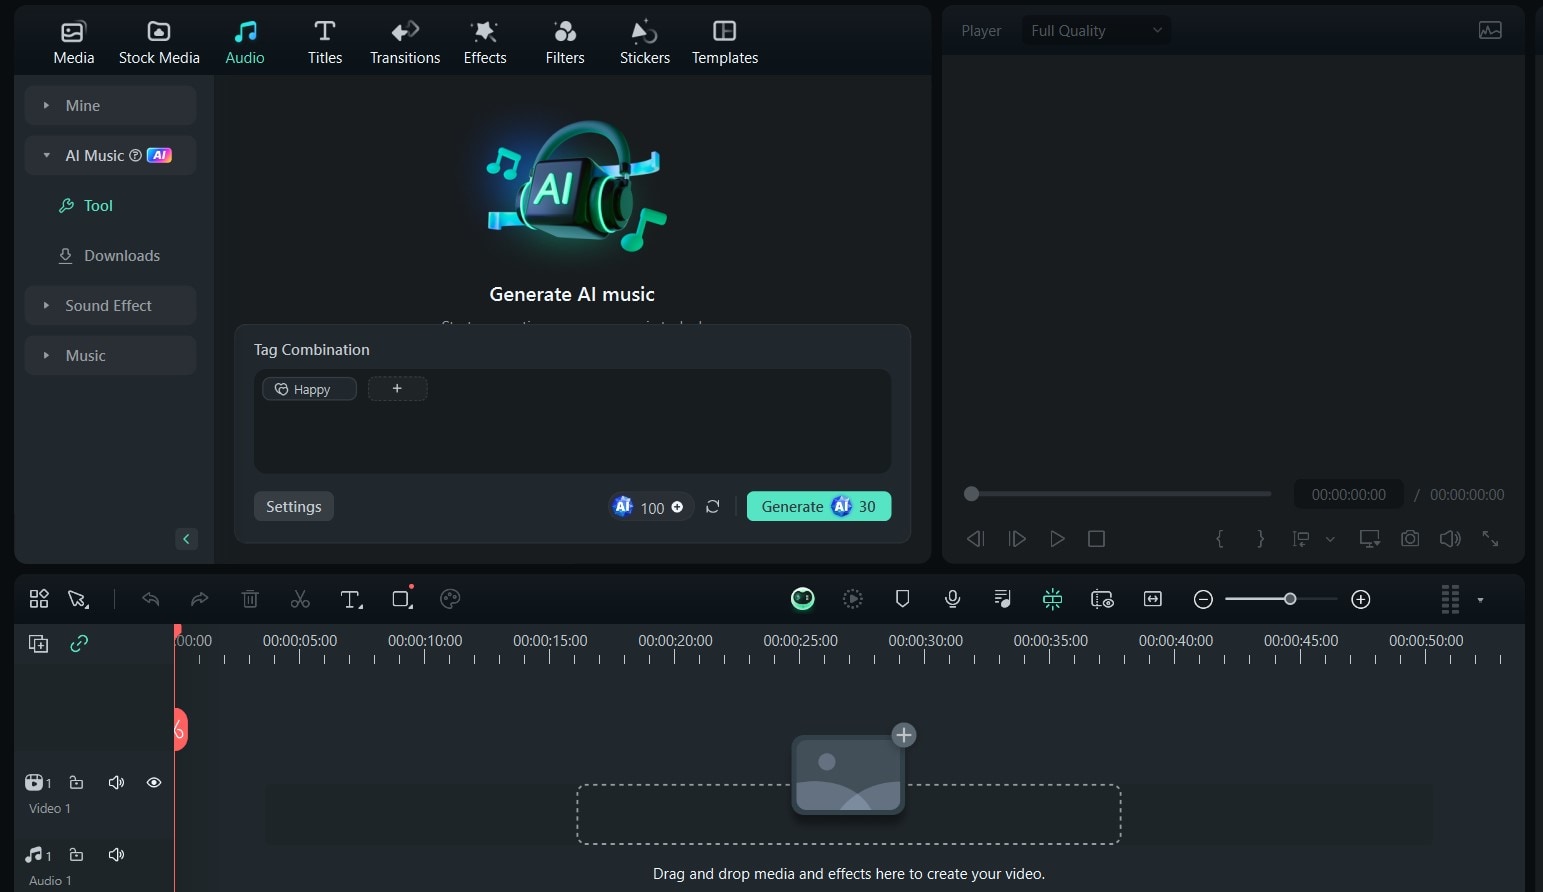Stop the preview playback
1543x892 pixels.
1096,539
